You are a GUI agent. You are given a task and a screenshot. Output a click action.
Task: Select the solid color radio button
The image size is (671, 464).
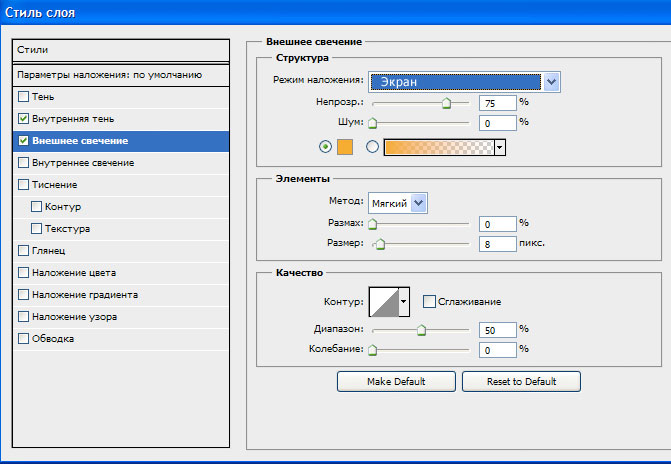[x=326, y=147]
